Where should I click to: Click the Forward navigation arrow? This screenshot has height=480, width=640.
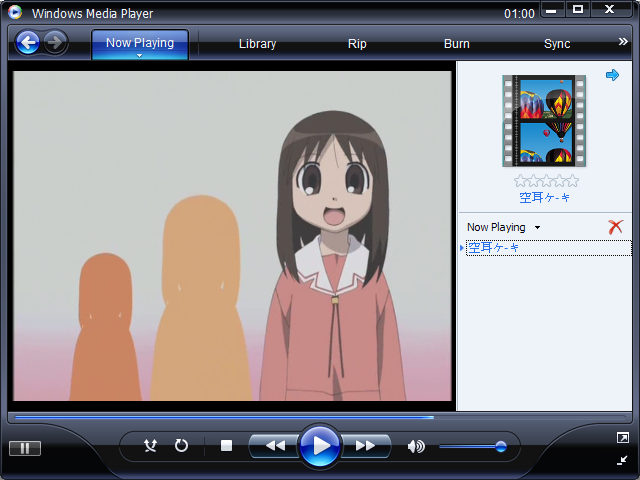pyautogui.click(x=55, y=42)
